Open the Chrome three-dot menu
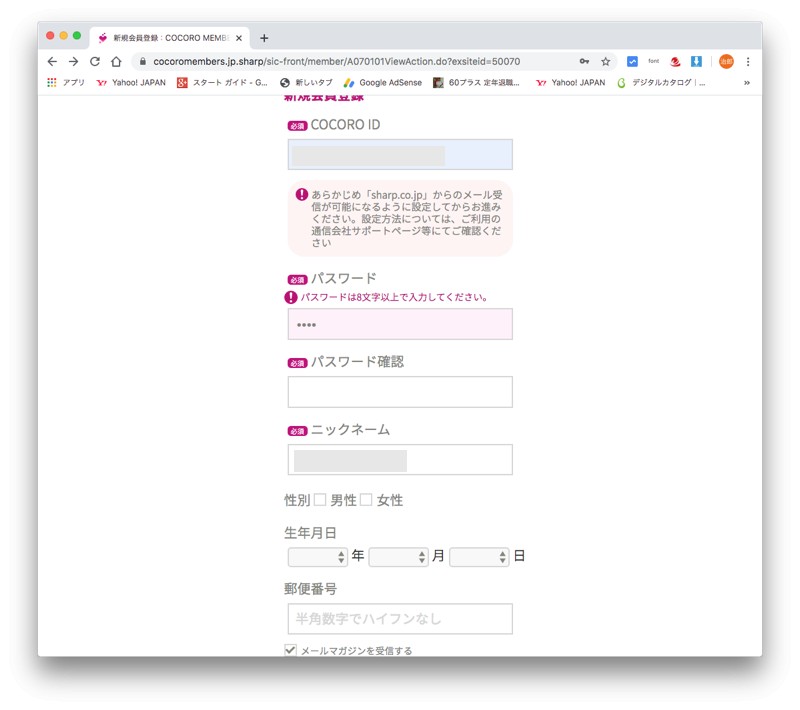The height and width of the screenshot is (710, 800). 748,61
